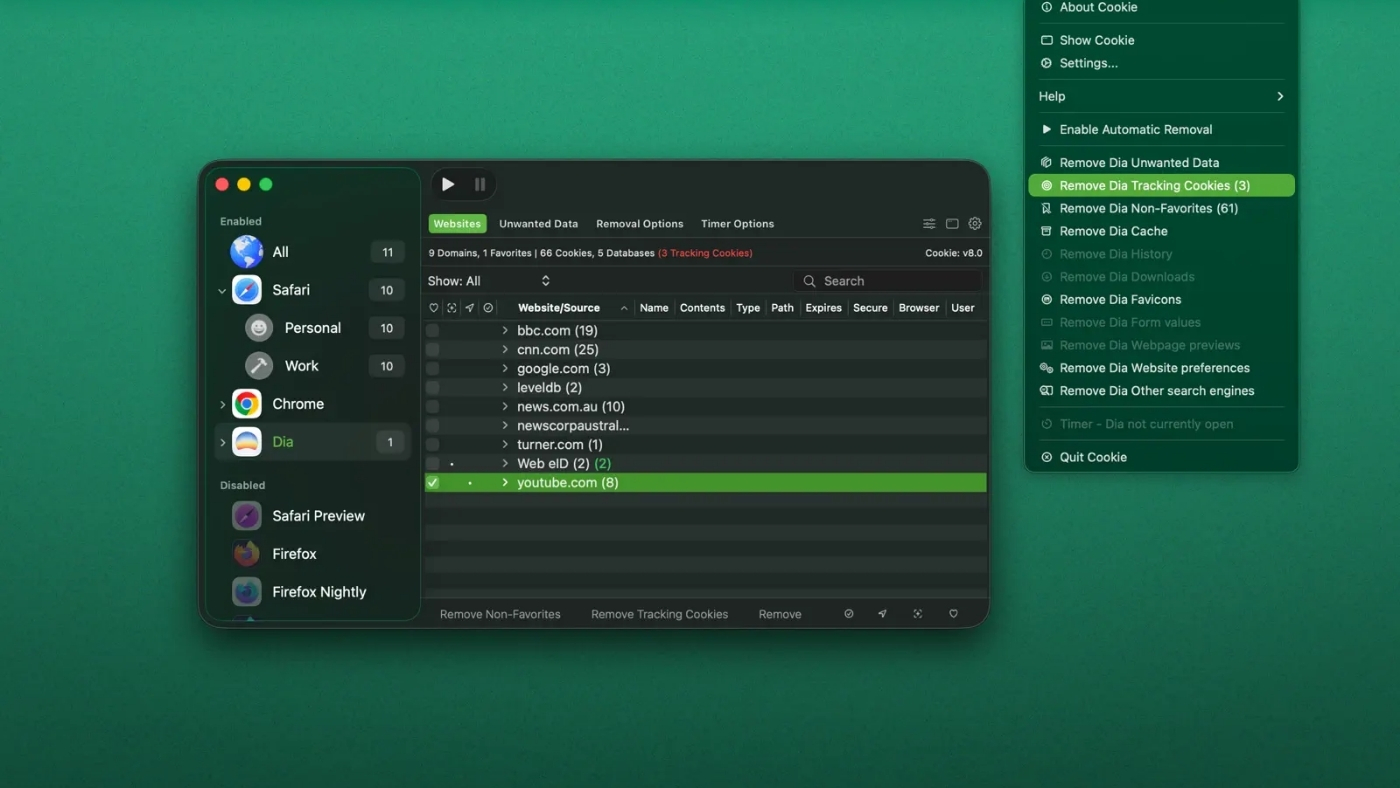Open settings with the gear icon

tap(975, 224)
